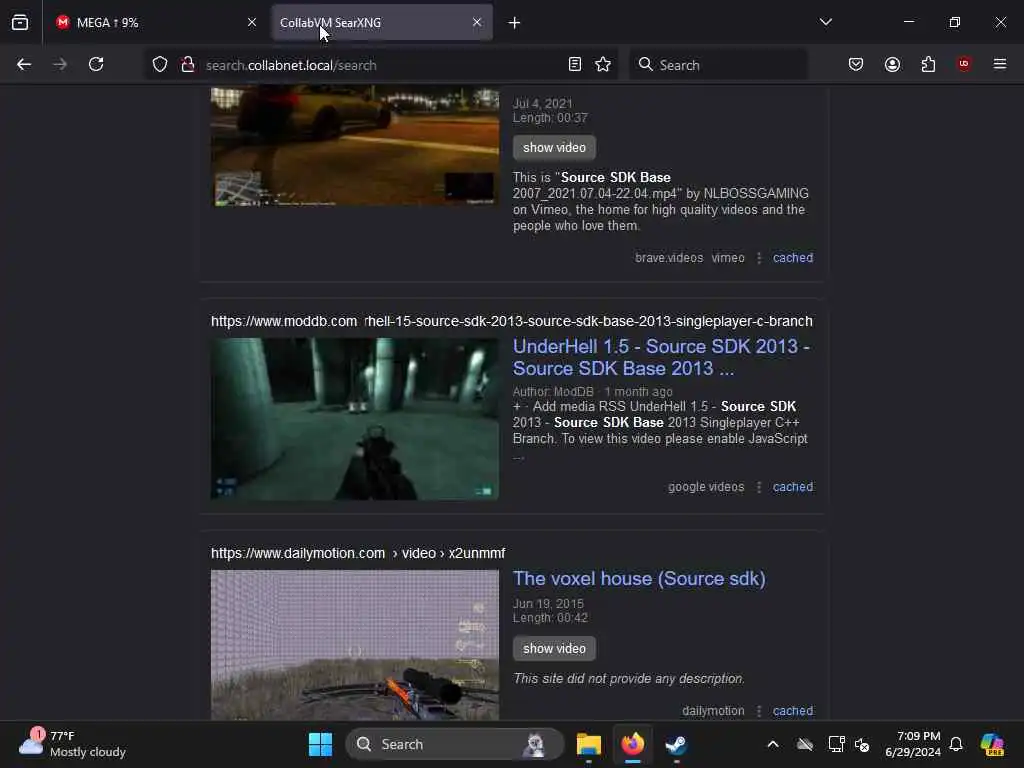
Task: Click the 'vimeo' engine label
Action: pos(728,257)
